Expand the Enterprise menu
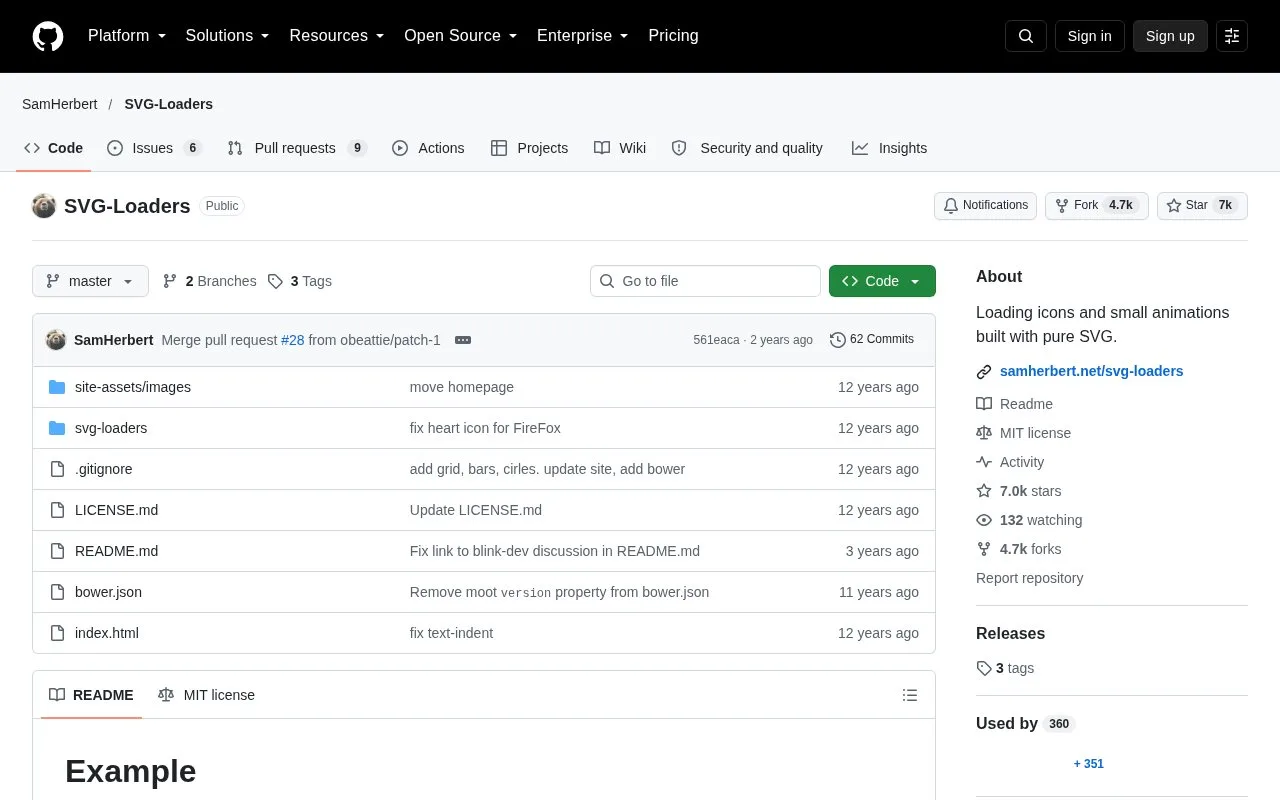Viewport: 1280px width, 800px height. pos(583,36)
